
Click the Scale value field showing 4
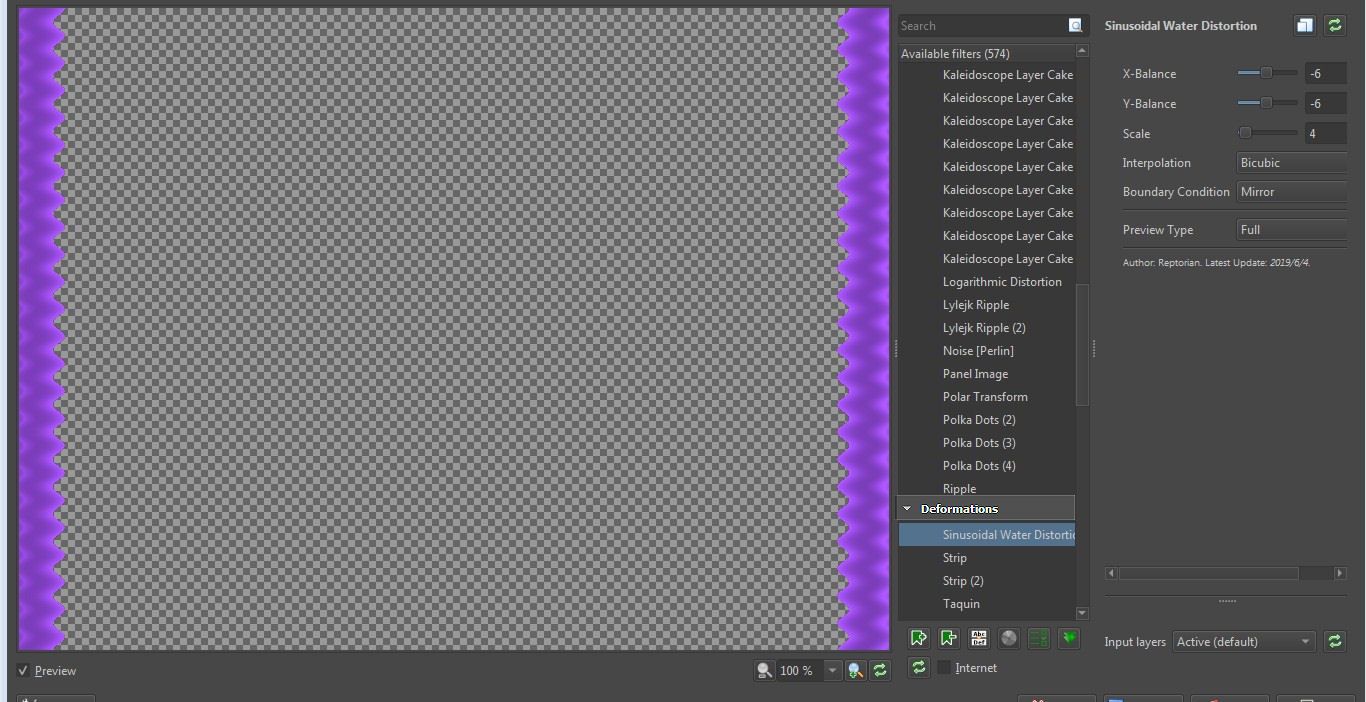click(x=1326, y=134)
